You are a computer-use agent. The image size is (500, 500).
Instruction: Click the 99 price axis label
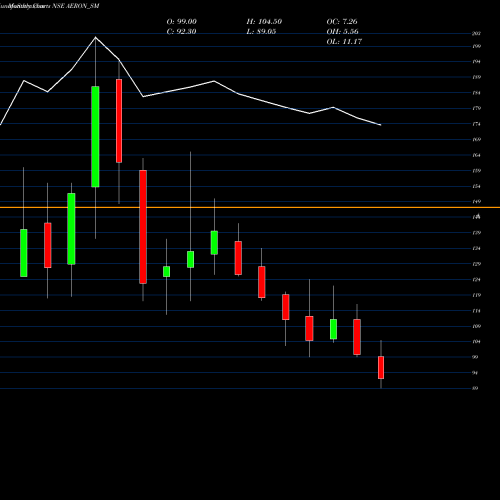pos(475,357)
